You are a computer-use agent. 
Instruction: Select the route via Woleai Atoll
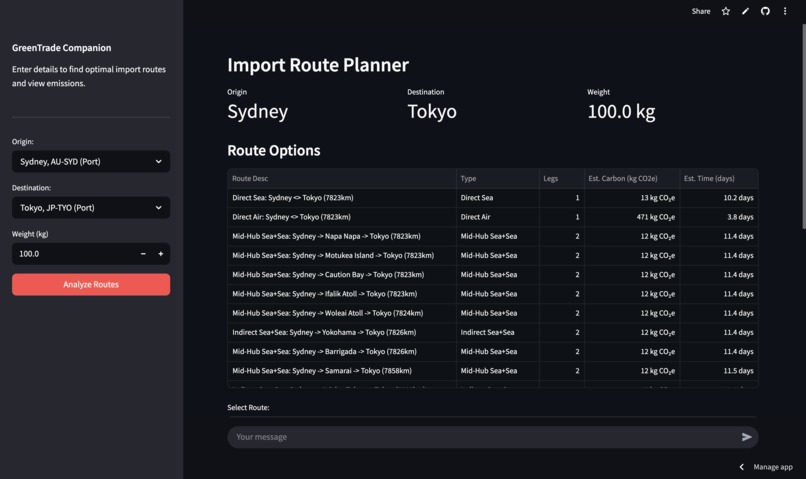(492, 313)
